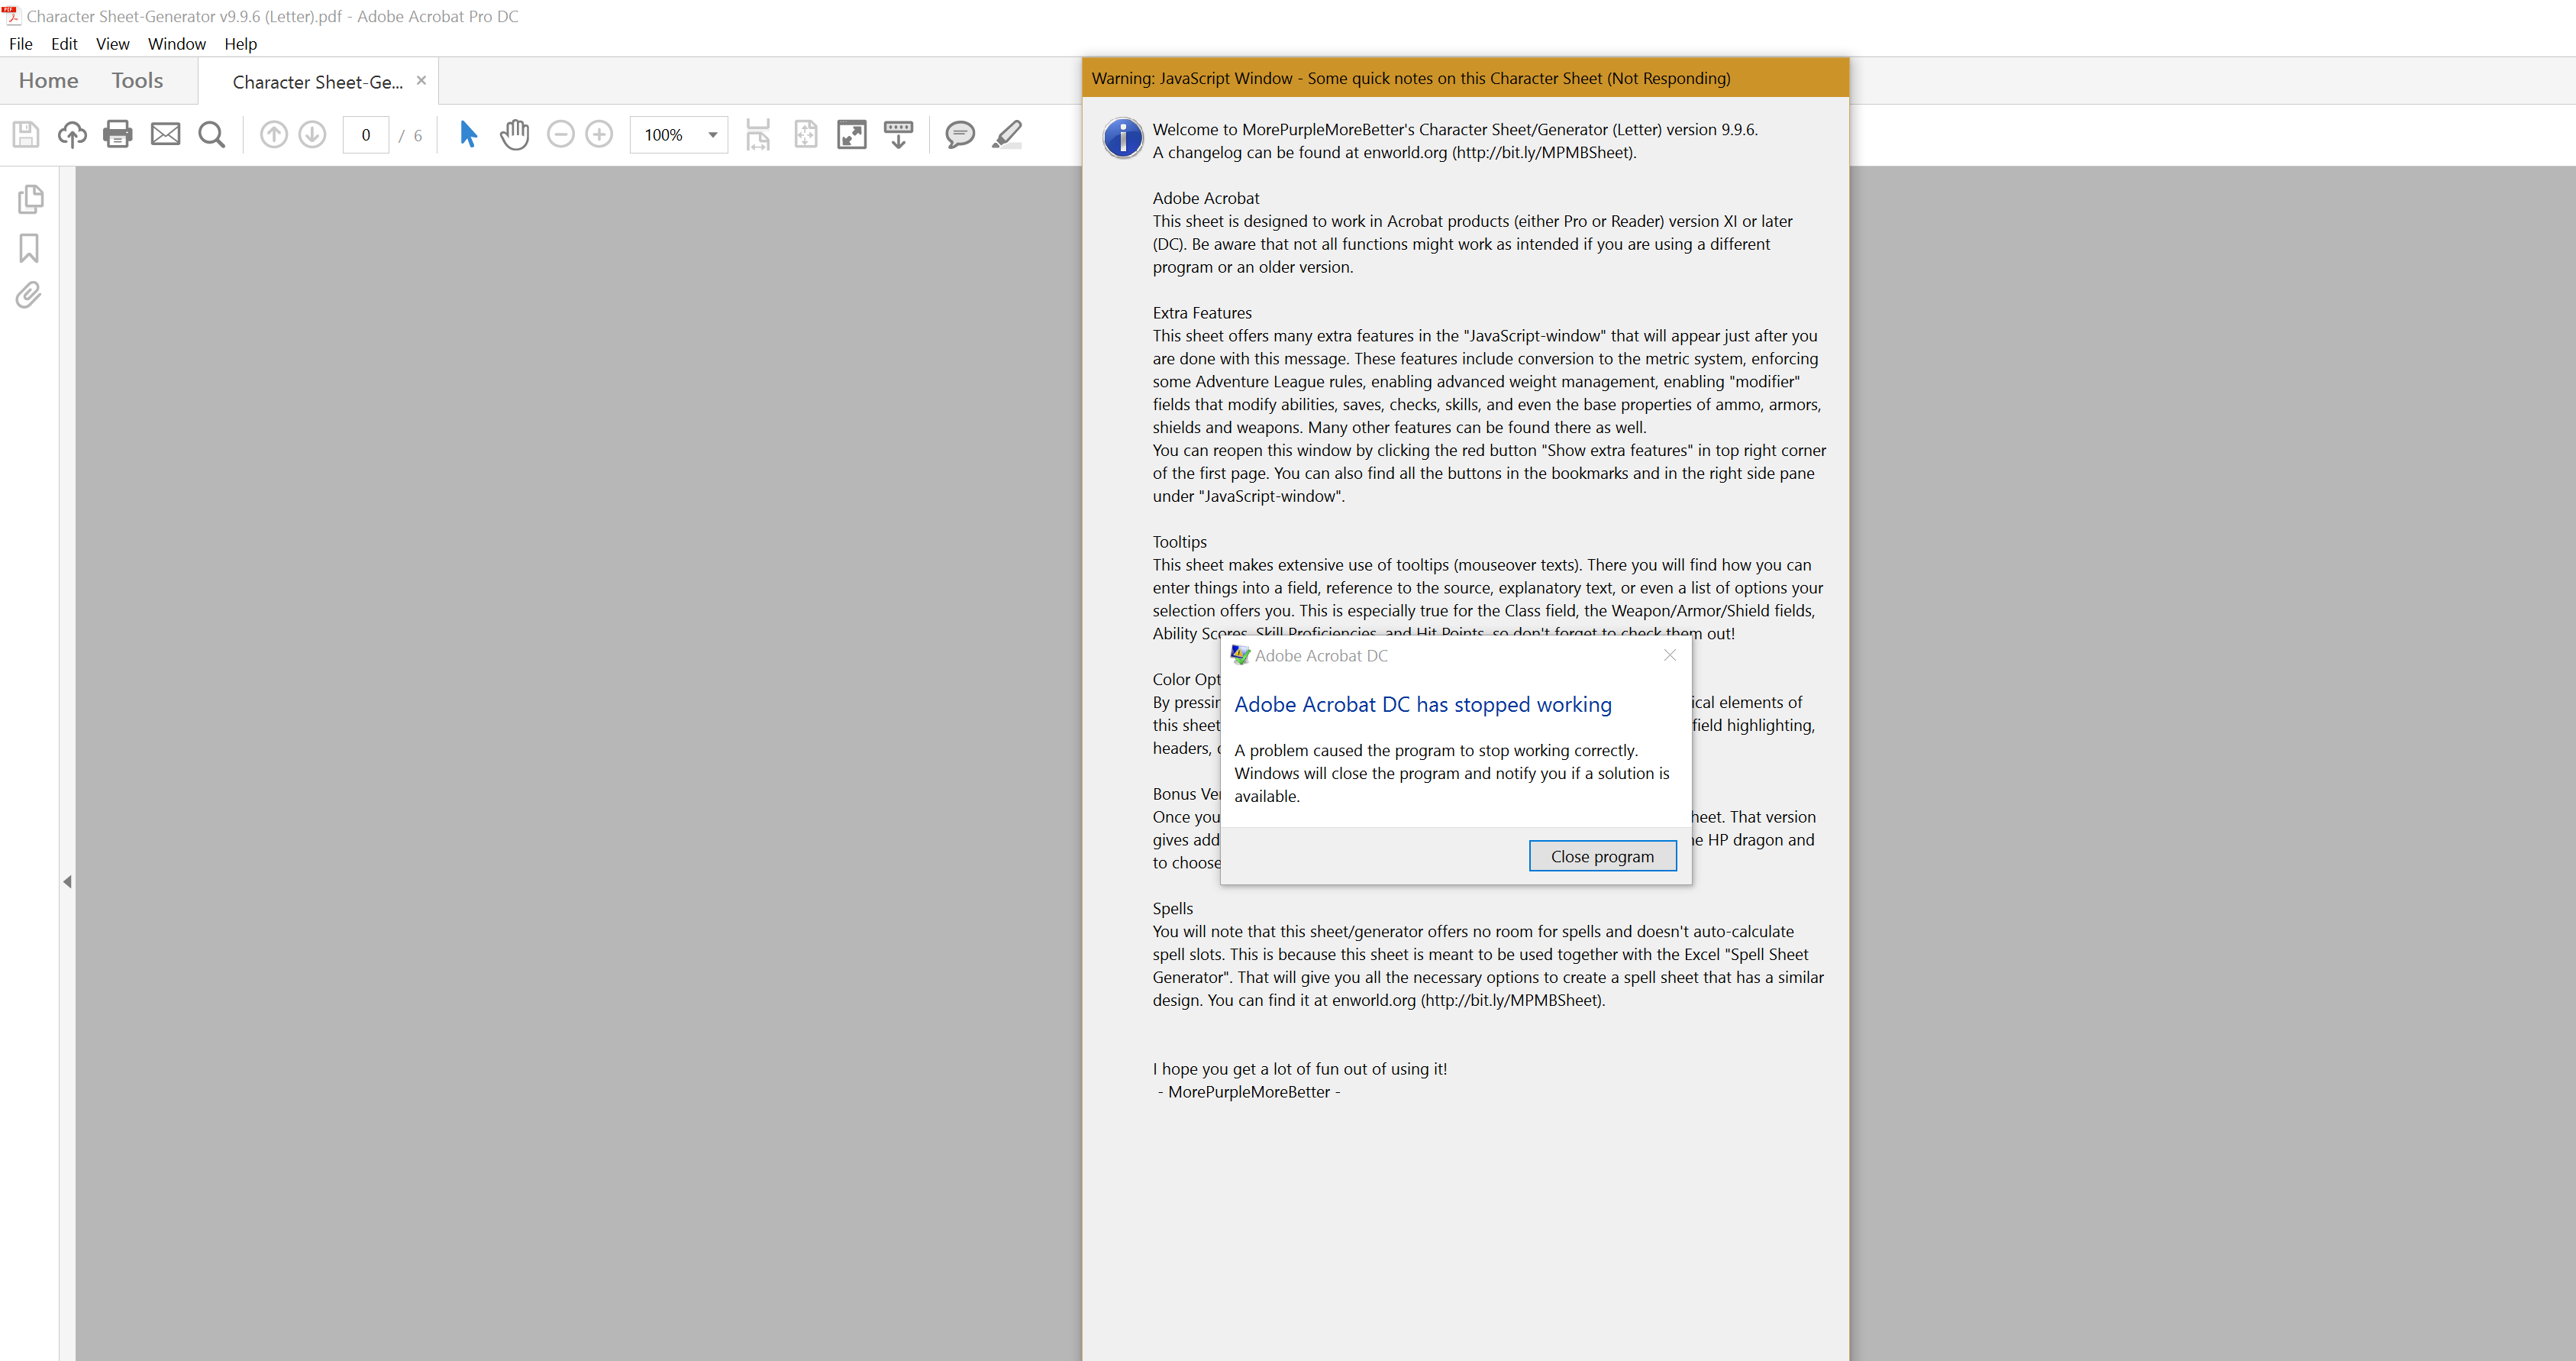
Task: Click the '- MorePurpleMoreBetter -' signature text
Action: click(1249, 1092)
